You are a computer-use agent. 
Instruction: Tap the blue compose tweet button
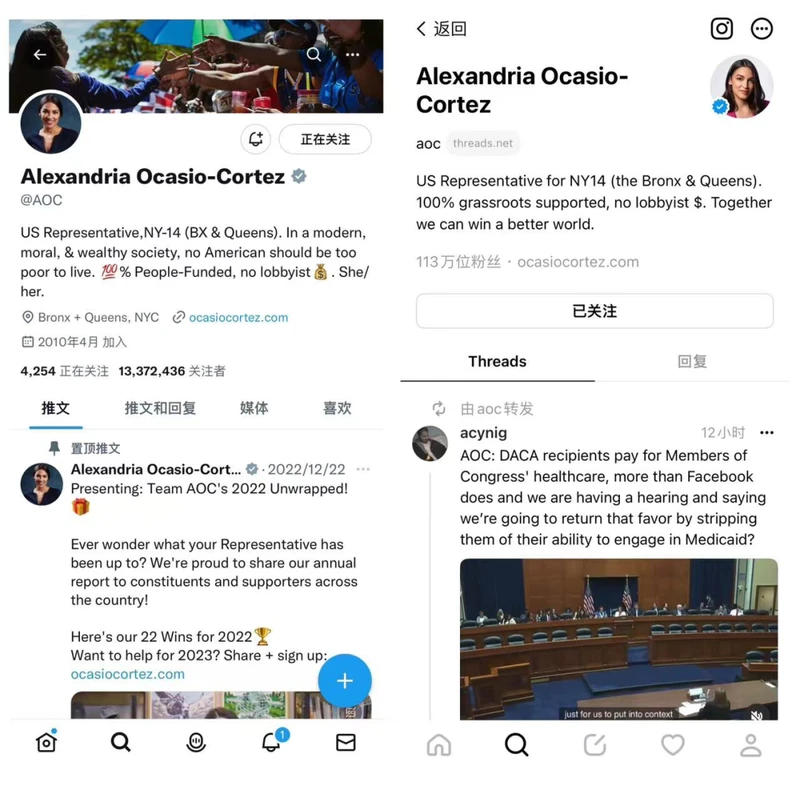345,681
